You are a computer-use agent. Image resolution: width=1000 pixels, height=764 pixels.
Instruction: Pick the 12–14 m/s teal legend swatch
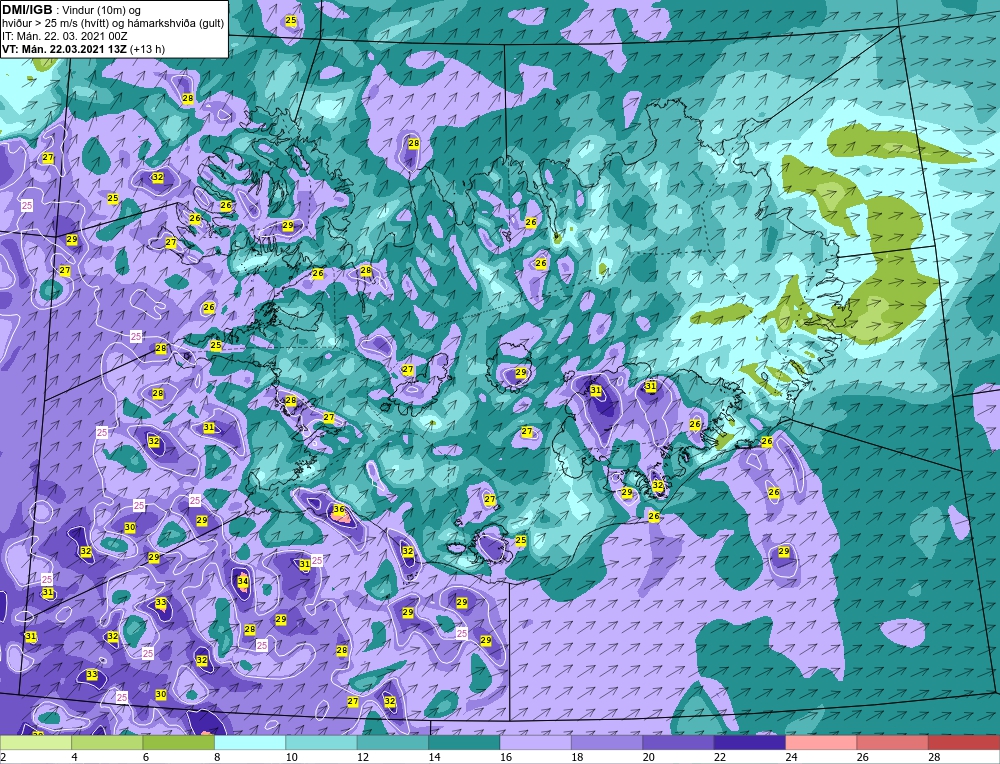(x=393, y=742)
